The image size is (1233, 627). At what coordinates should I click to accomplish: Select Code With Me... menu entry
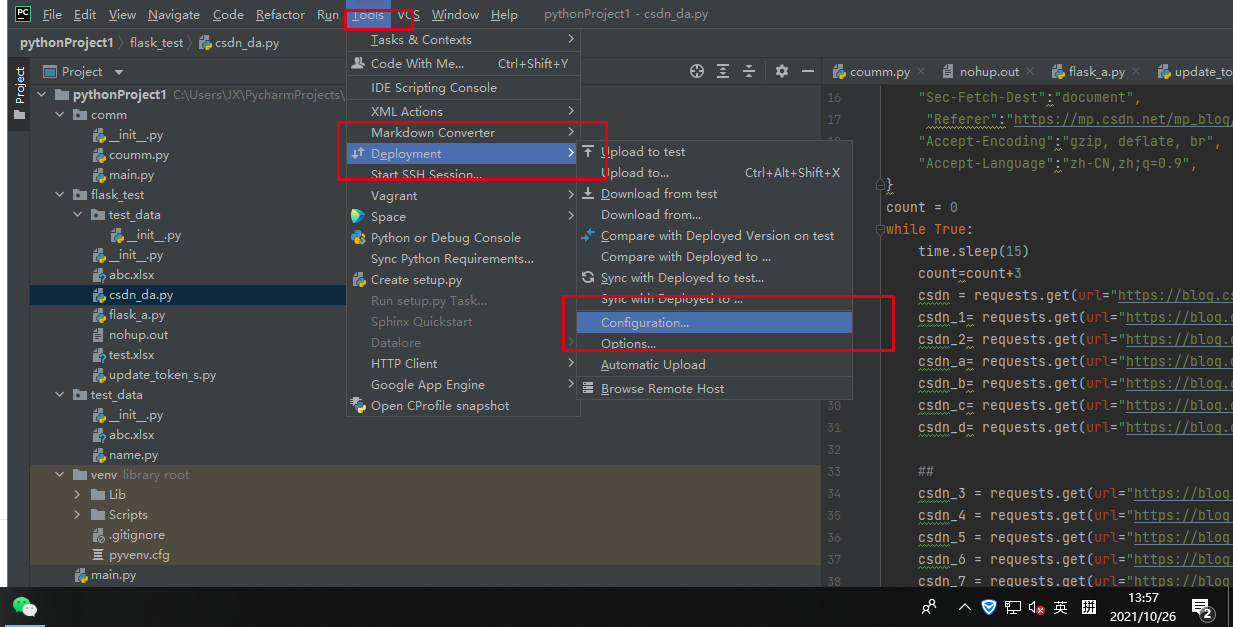[461, 63]
